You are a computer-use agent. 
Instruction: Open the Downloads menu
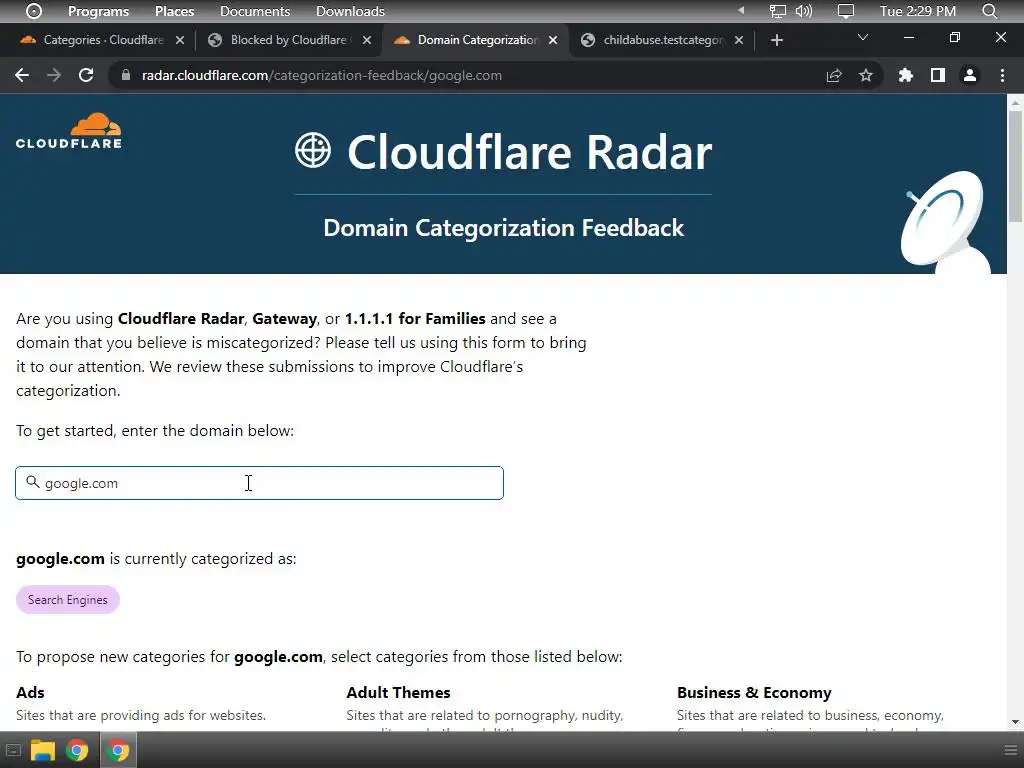(x=350, y=11)
